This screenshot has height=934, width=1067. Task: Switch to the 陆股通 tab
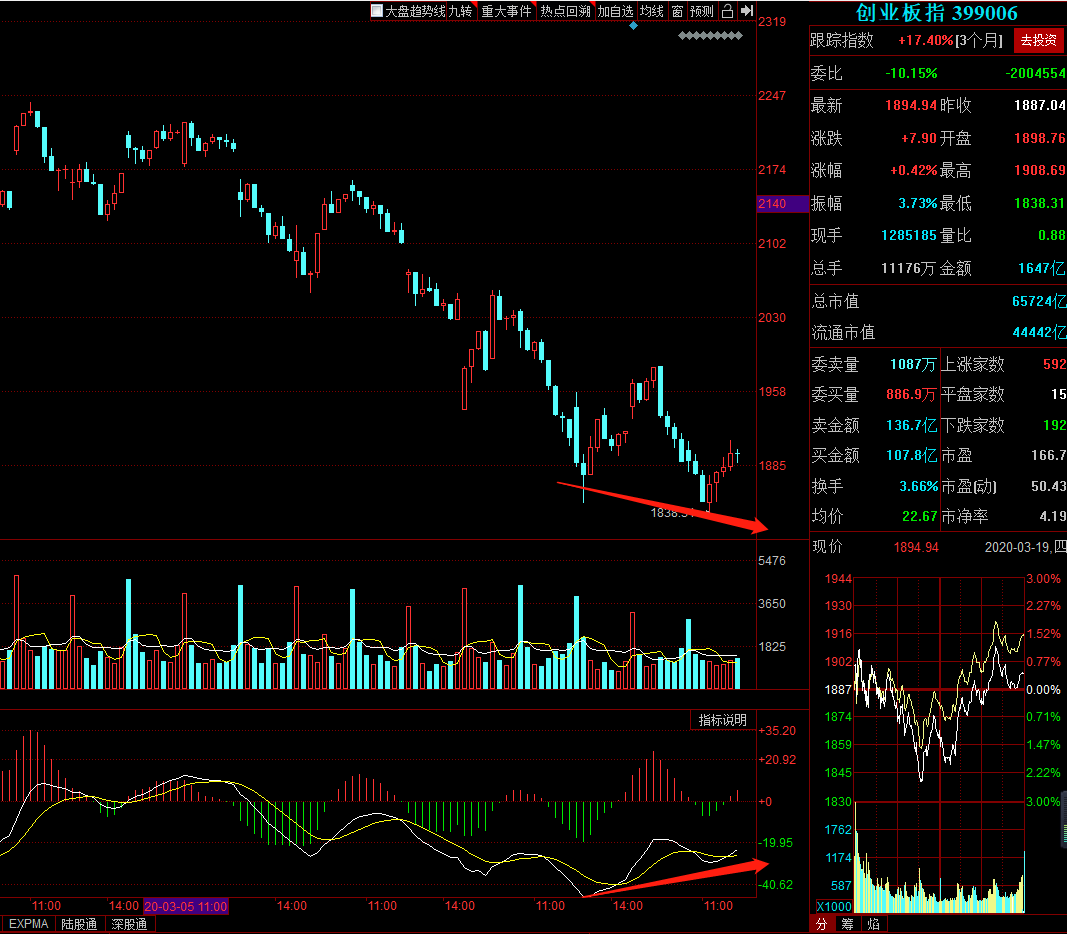(79, 924)
